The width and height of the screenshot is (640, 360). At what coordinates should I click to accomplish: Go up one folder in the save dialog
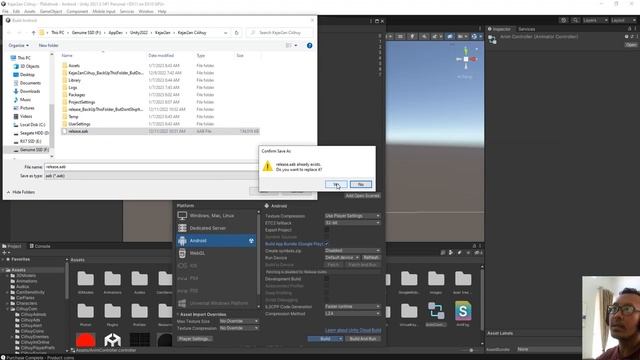click(x=33, y=33)
